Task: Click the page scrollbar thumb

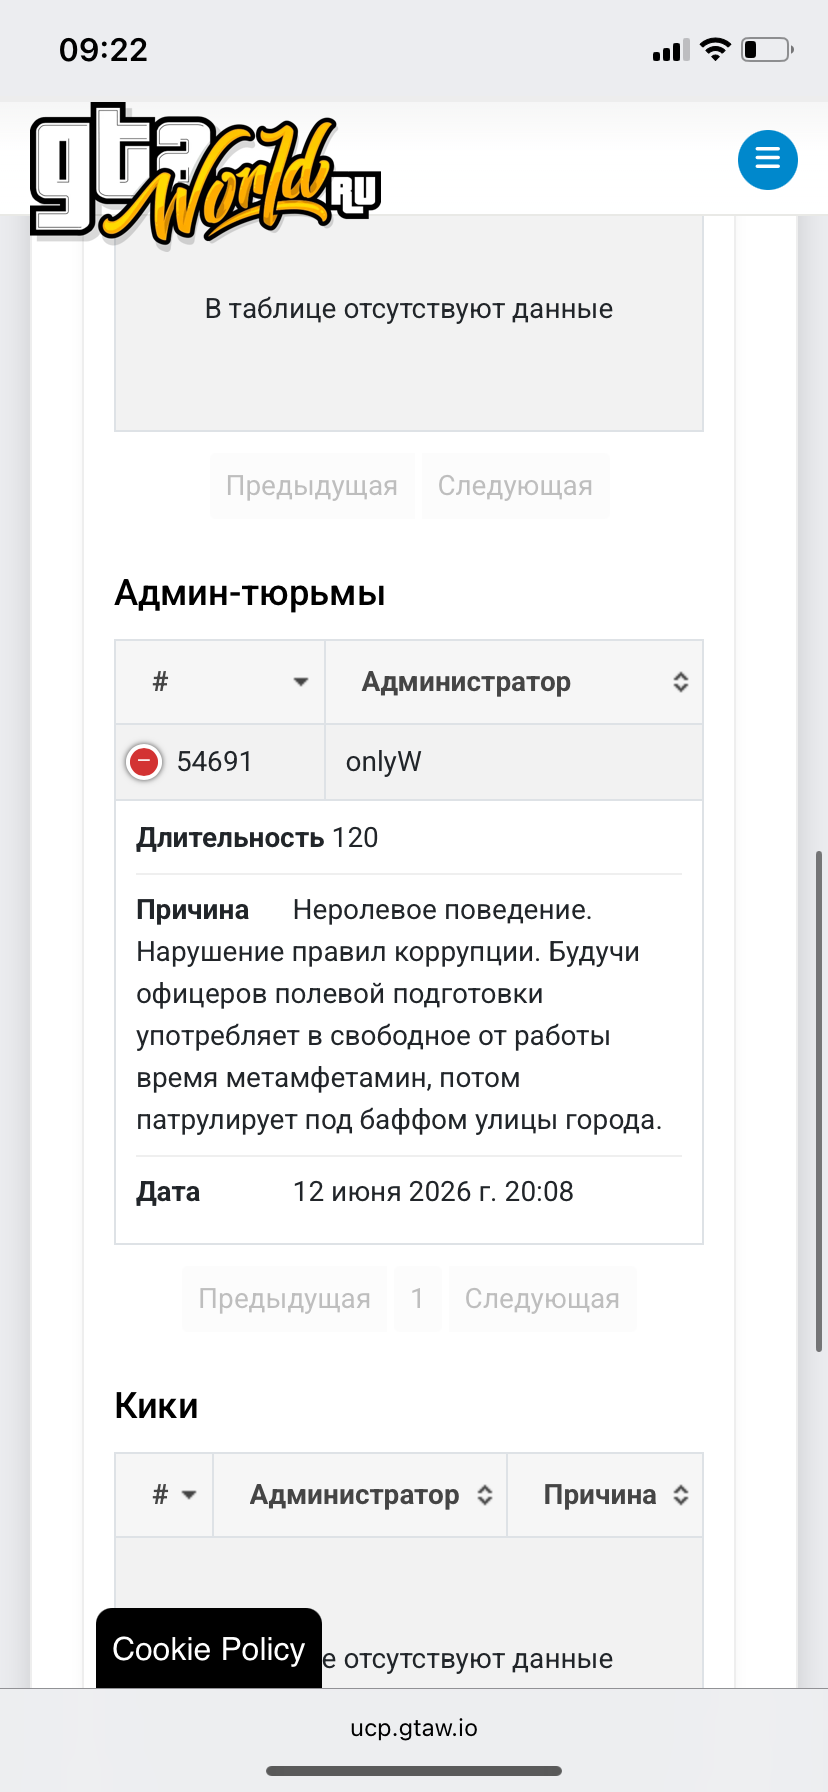Action: (x=819, y=1101)
